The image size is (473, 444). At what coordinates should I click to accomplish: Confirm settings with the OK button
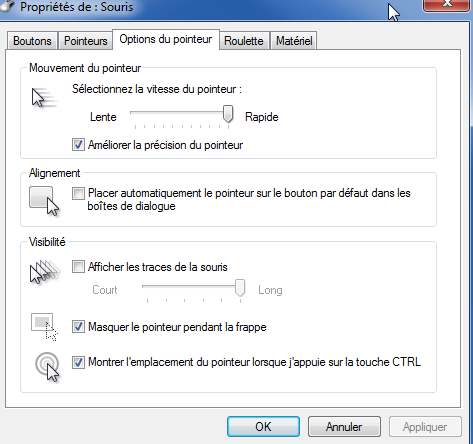pos(263,426)
